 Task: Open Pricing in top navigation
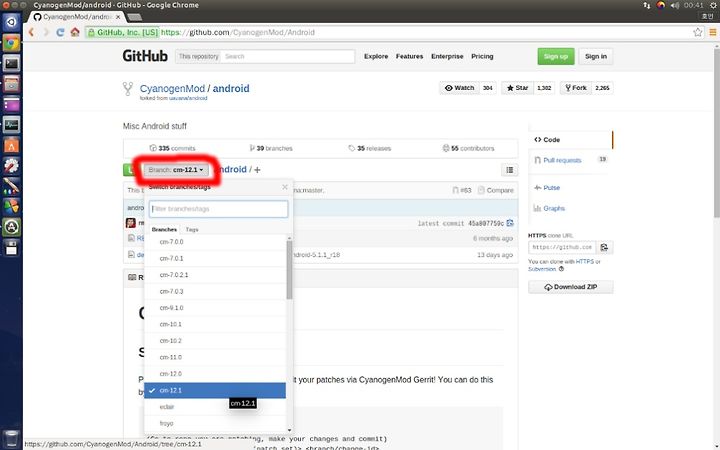click(482, 56)
